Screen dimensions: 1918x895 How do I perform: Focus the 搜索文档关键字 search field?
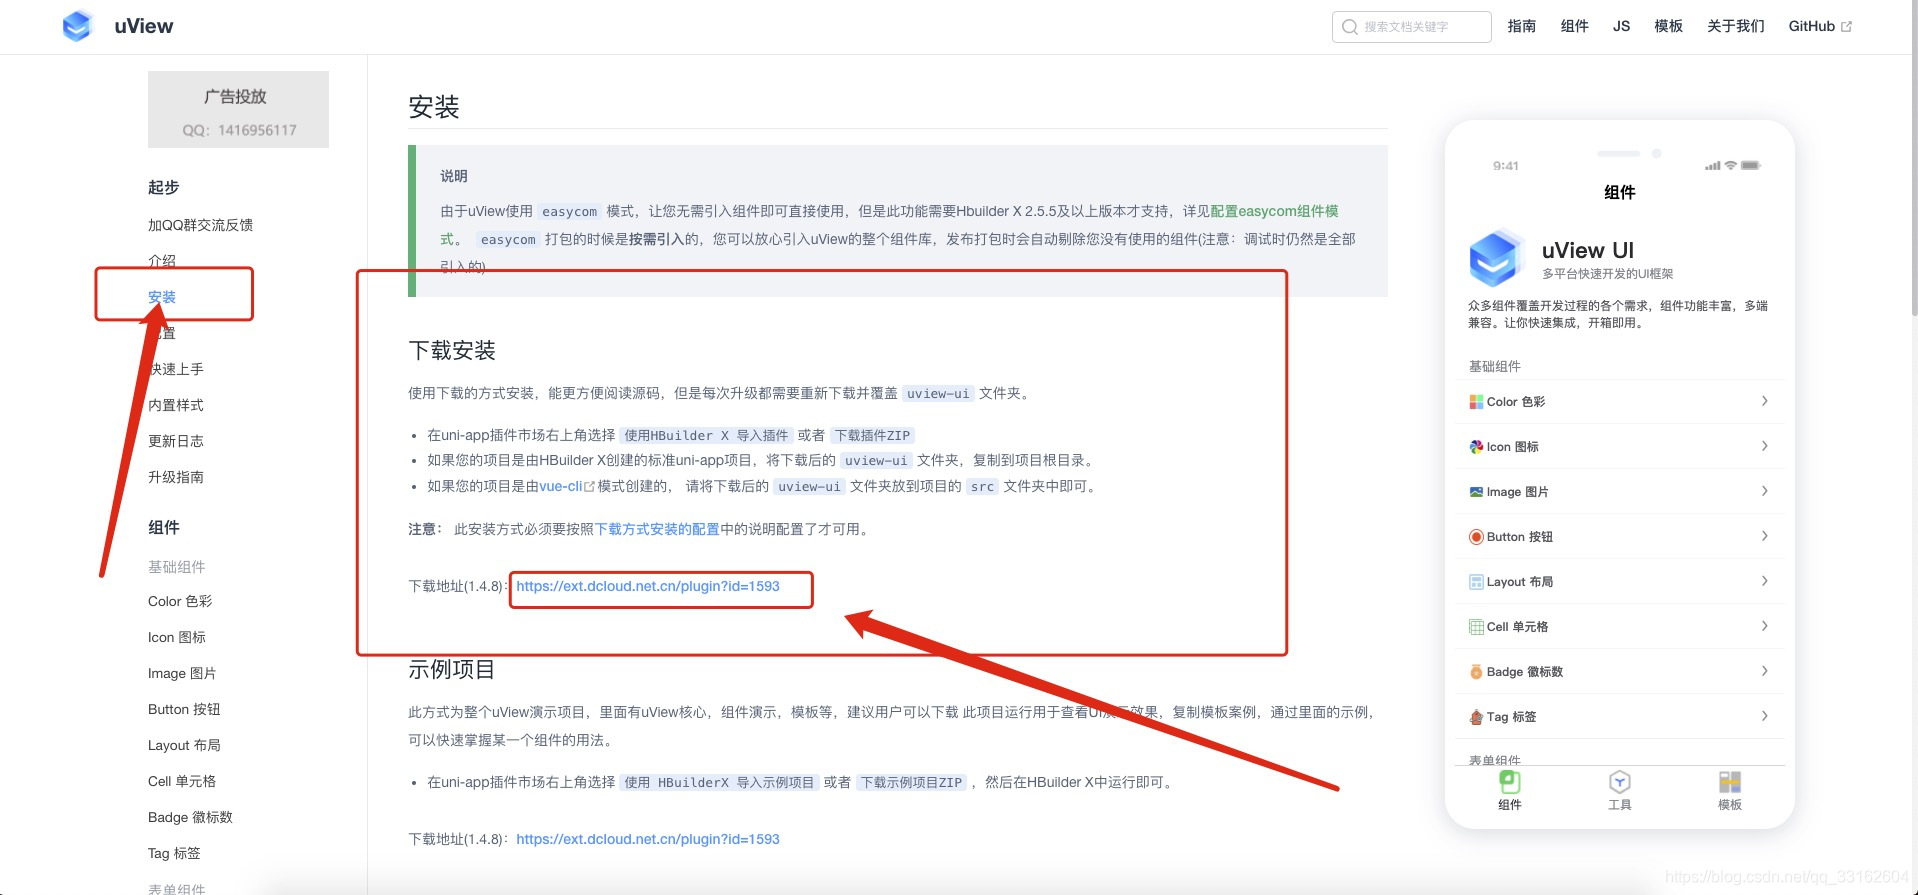pyautogui.click(x=1412, y=27)
